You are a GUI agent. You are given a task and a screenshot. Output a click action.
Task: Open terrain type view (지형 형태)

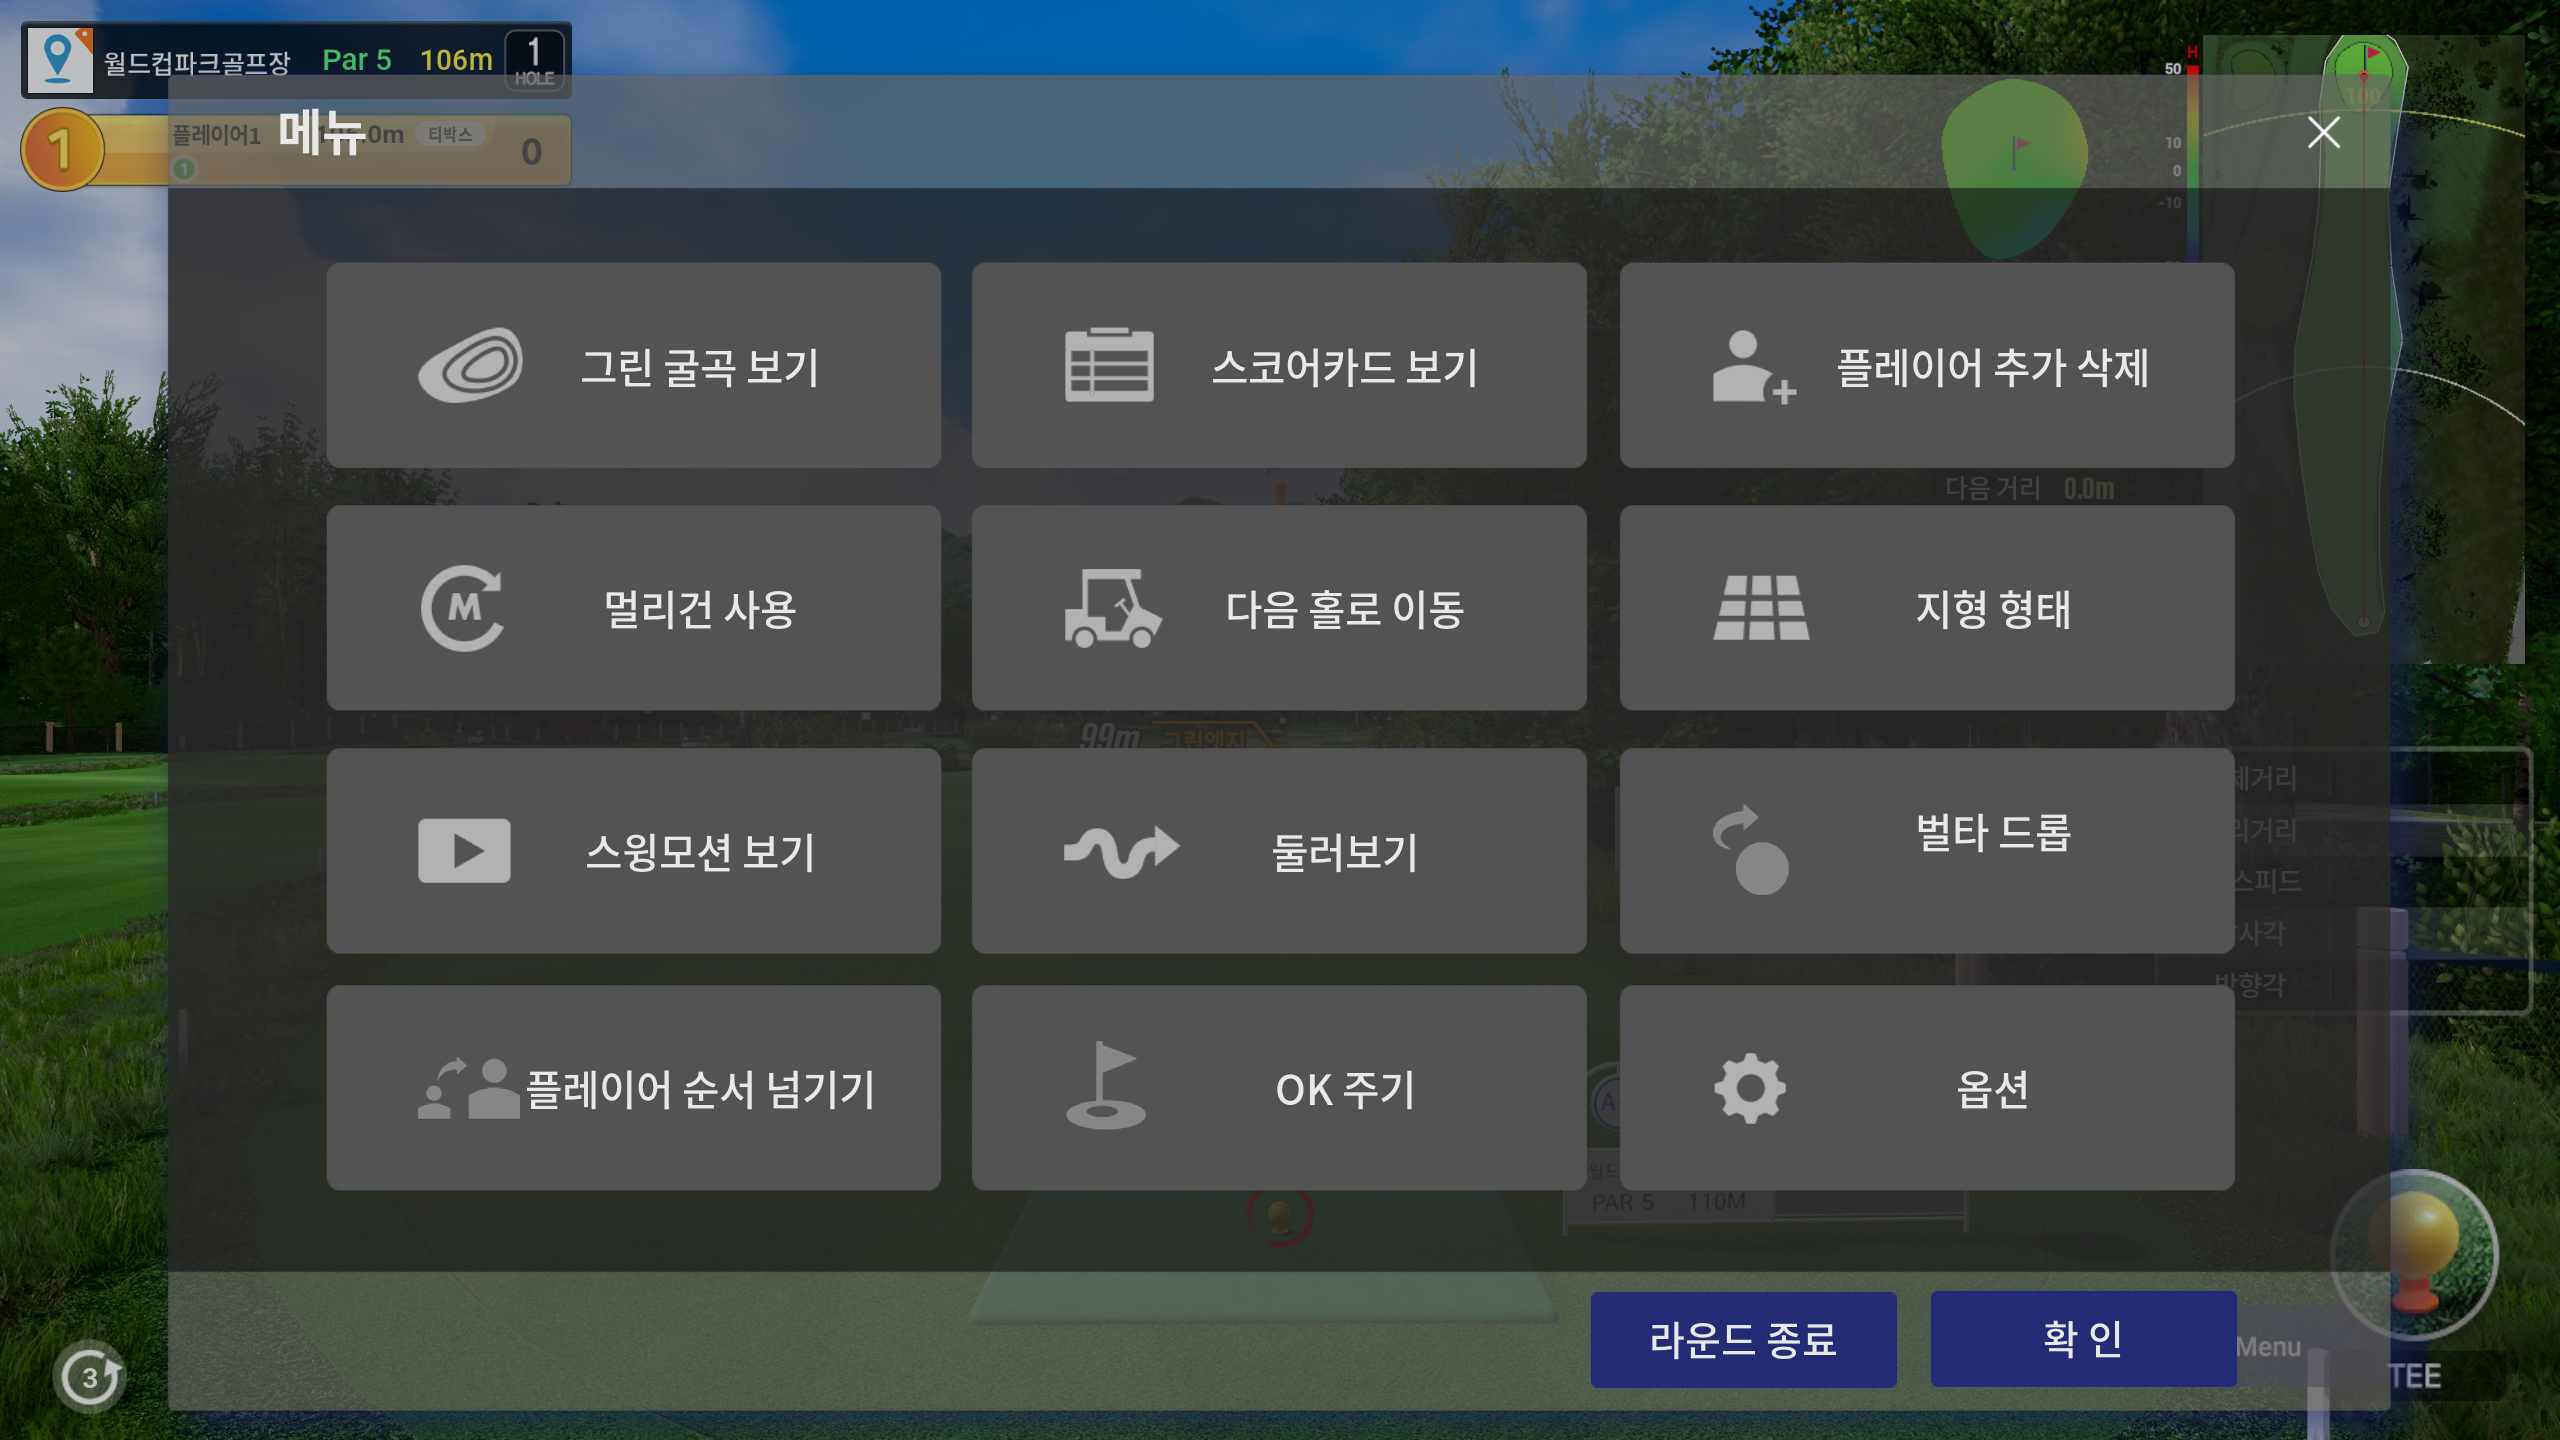(1925, 607)
